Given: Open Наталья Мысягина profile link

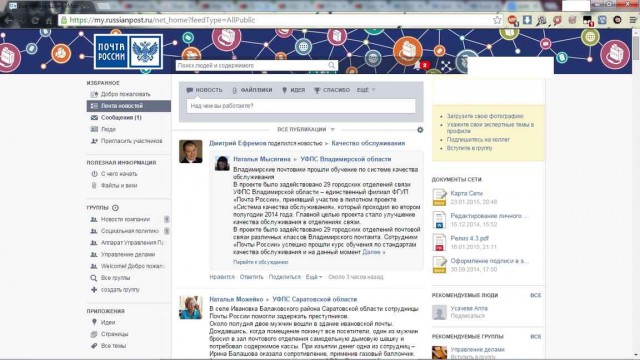Looking at the screenshot, I should pyautogui.click(x=262, y=159).
